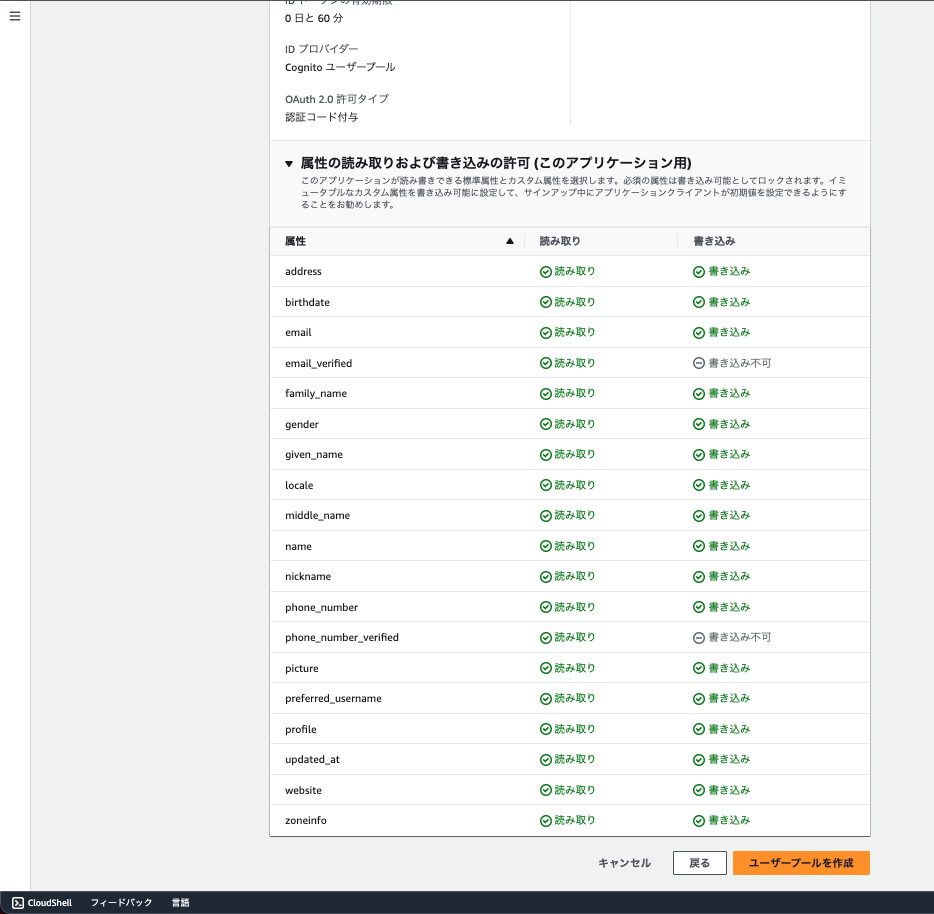
Task: Click the 戻る button
Action: [x=699, y=863]
